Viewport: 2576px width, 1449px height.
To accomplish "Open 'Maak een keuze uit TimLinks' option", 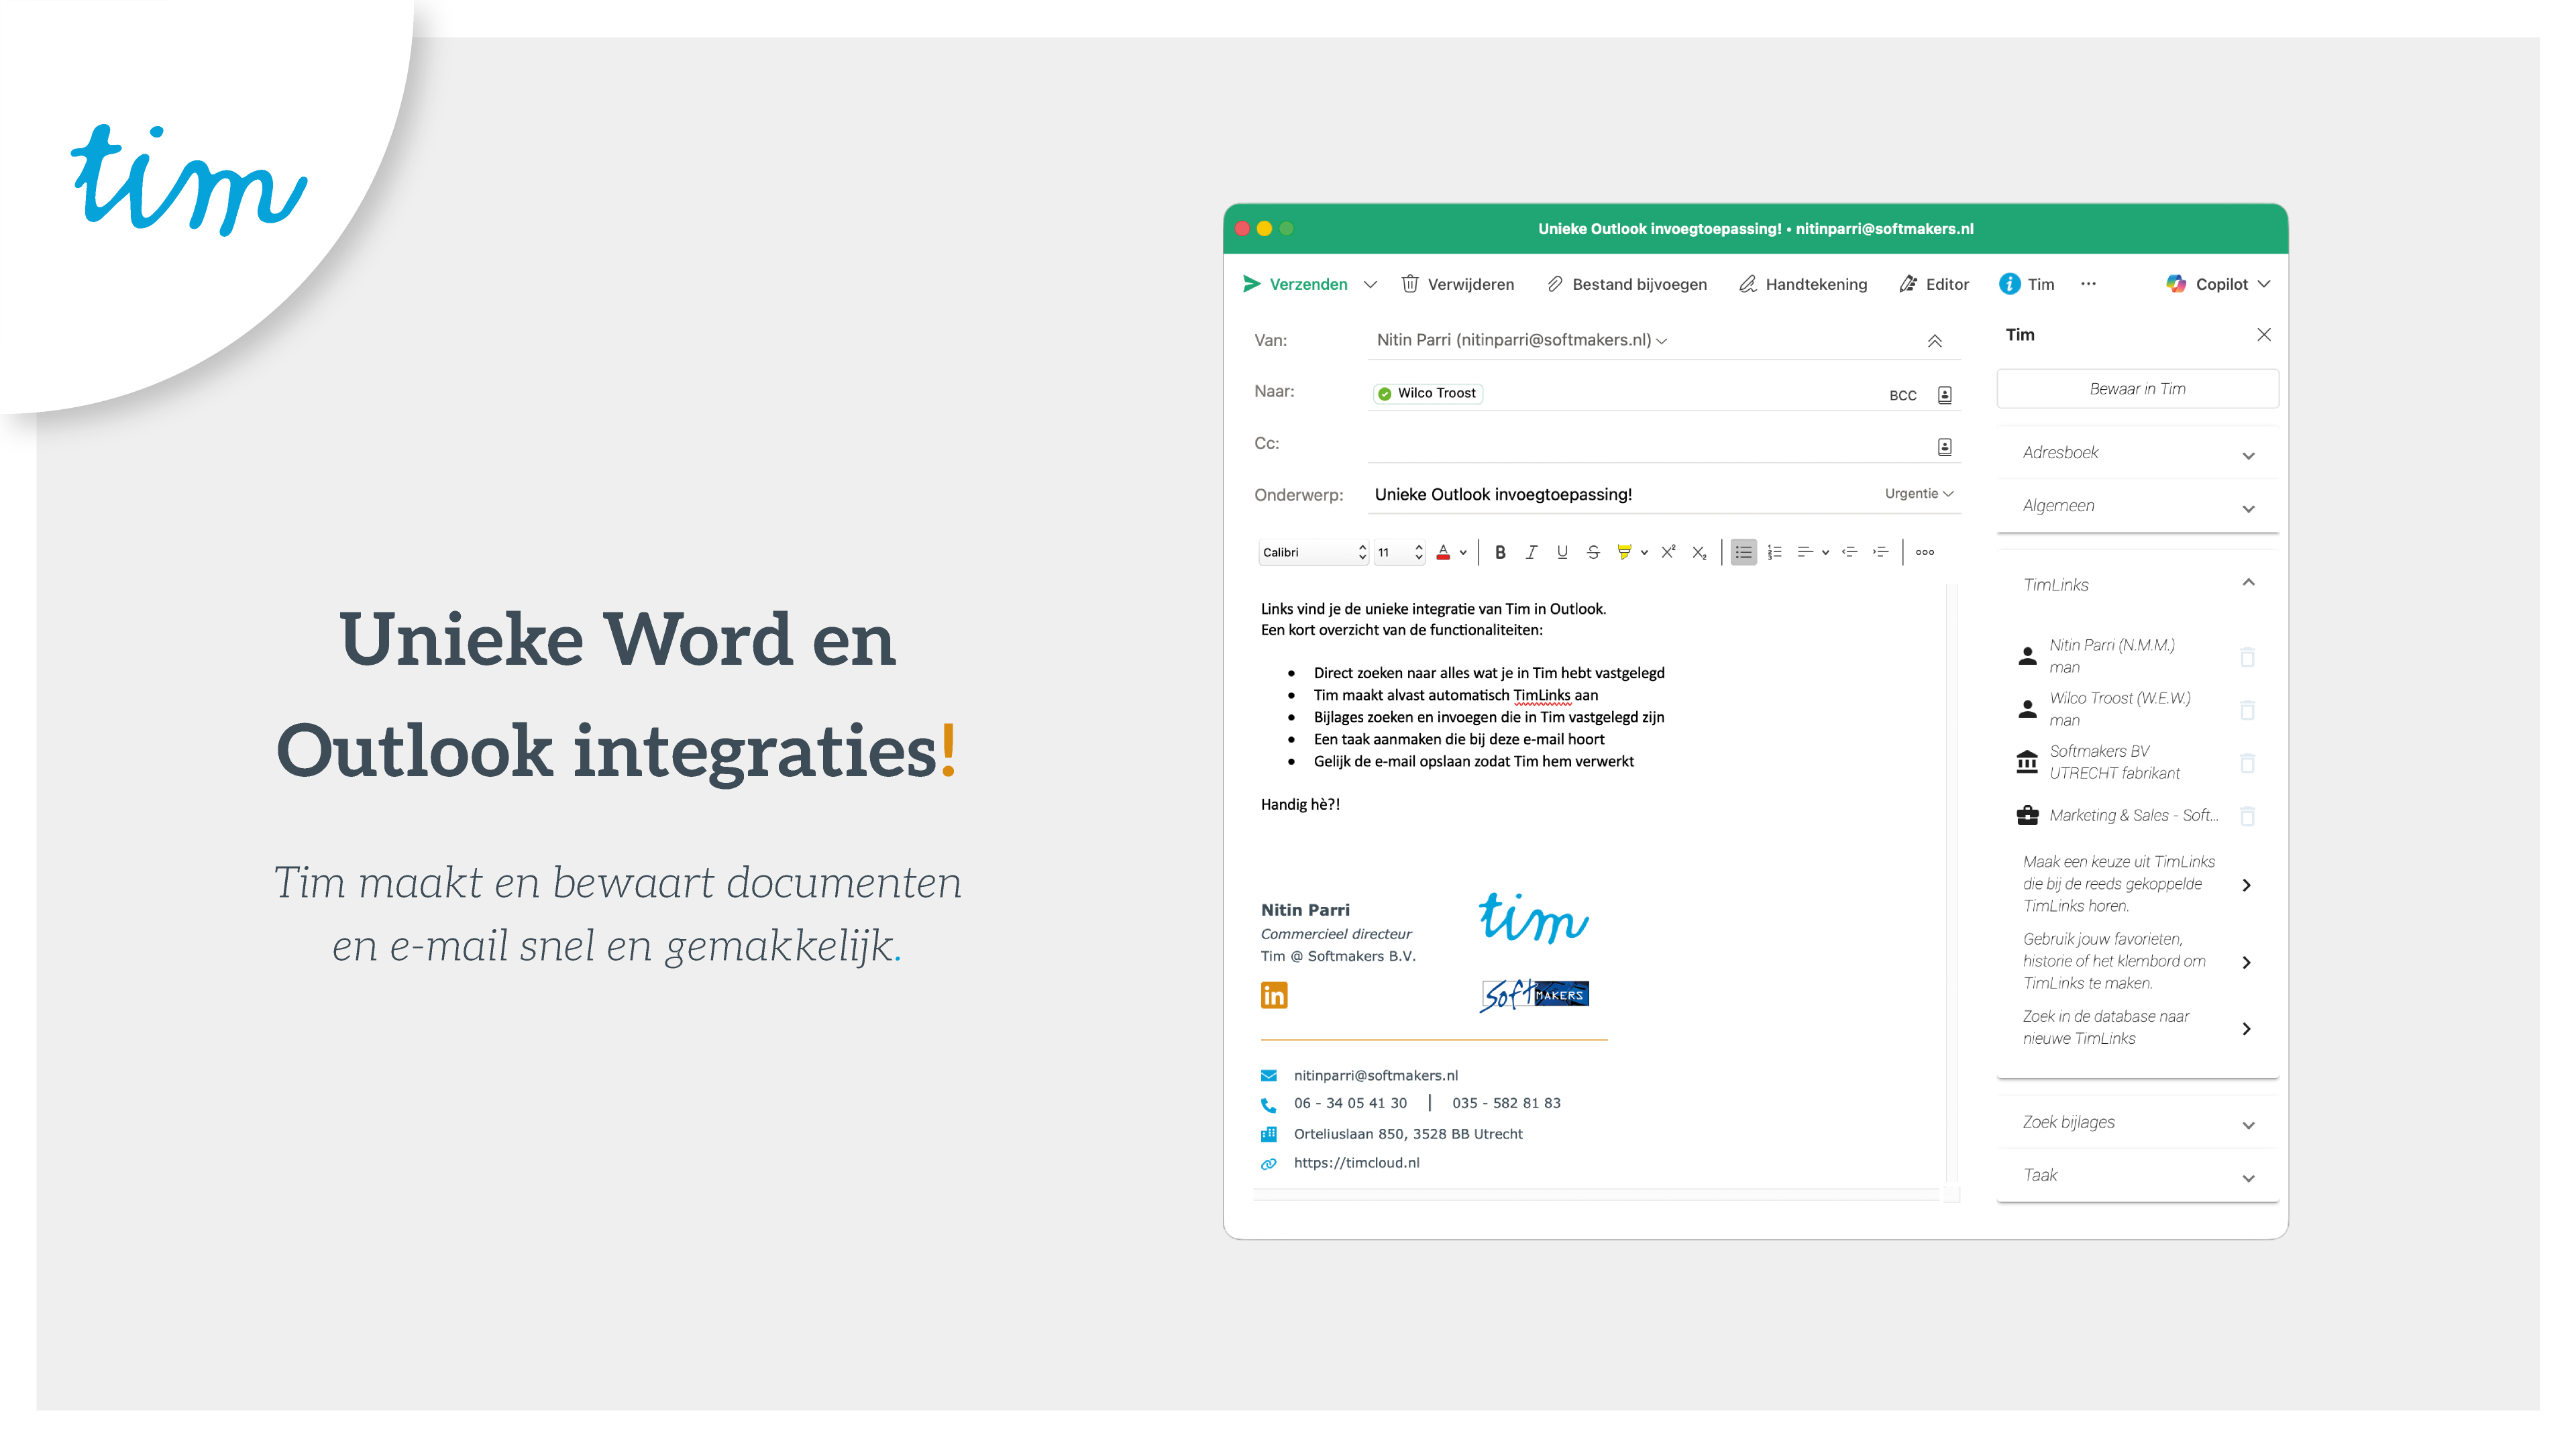I will (2137, 884).
